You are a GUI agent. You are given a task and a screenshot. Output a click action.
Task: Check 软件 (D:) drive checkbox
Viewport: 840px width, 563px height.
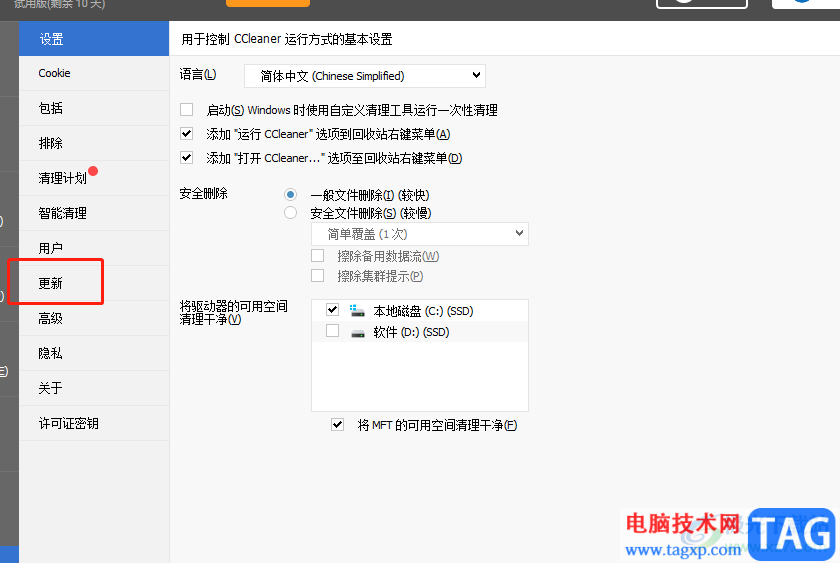[332, 331]
